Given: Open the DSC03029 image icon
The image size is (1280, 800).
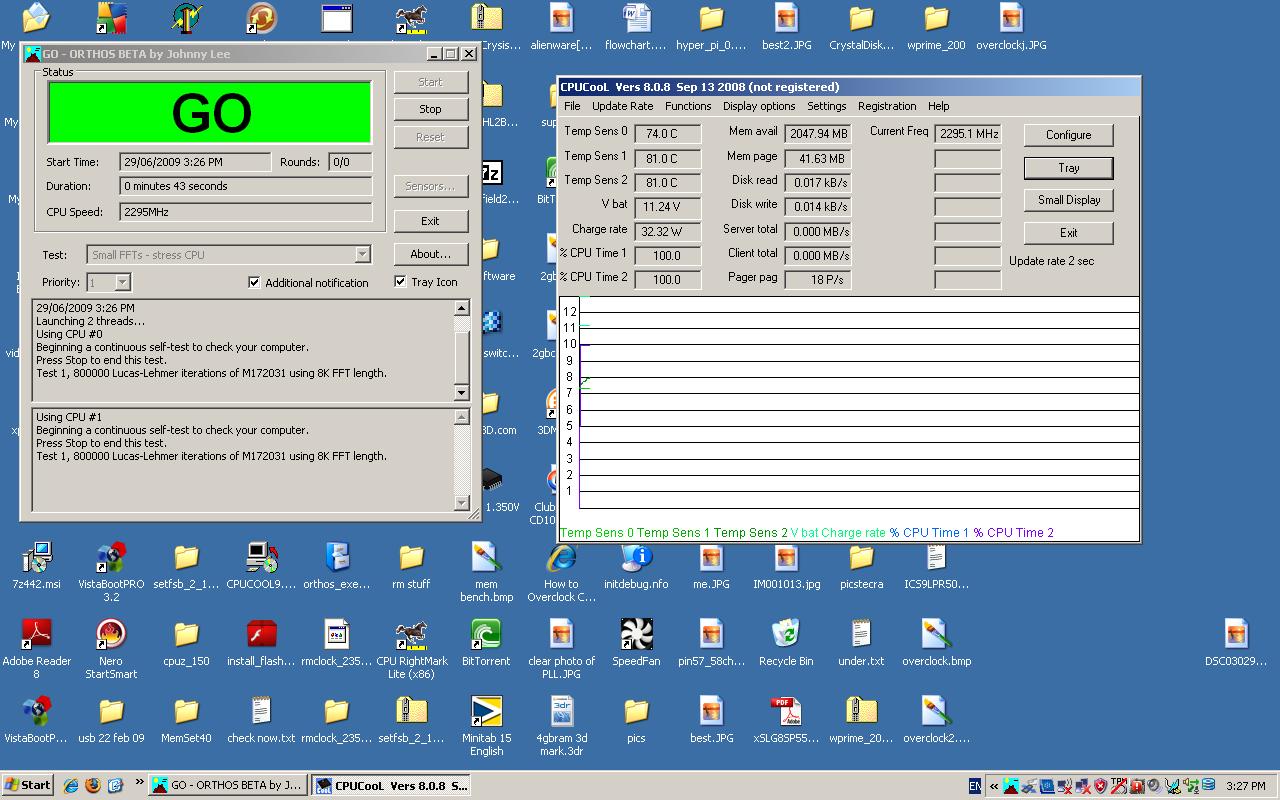Looking at the screenshot, I should pyautogui.click(x=1236, y=634).
